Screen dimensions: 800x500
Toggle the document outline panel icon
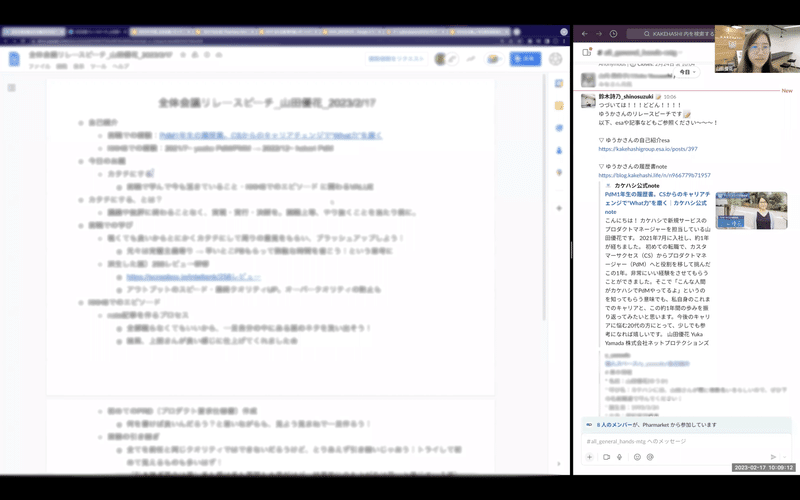click(x=12, y=88)
